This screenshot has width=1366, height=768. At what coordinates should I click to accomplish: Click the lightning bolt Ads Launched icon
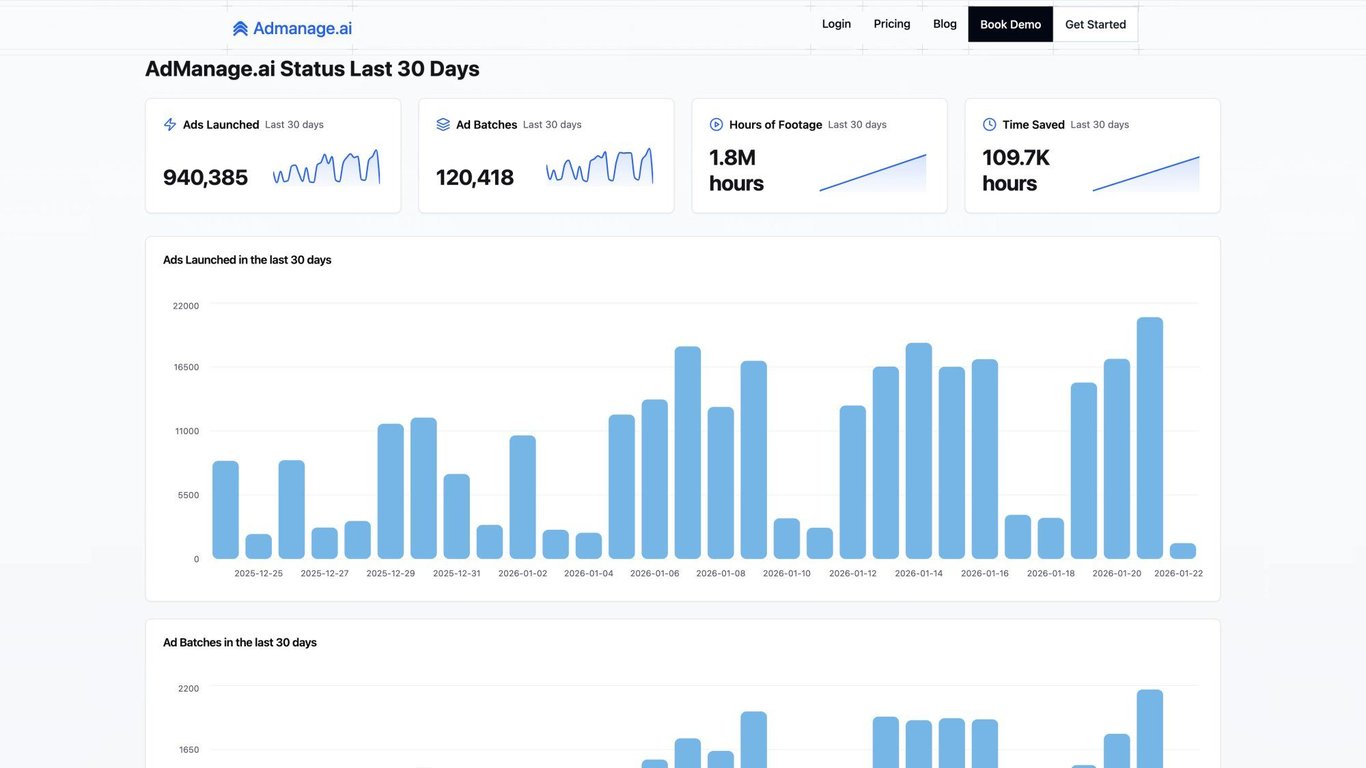tap(170, 125)
